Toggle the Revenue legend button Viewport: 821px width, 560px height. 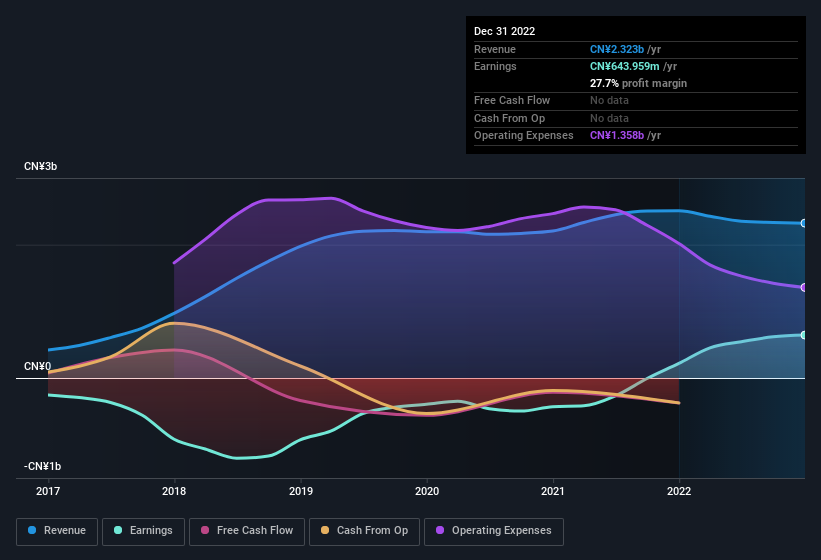(57, 531)
